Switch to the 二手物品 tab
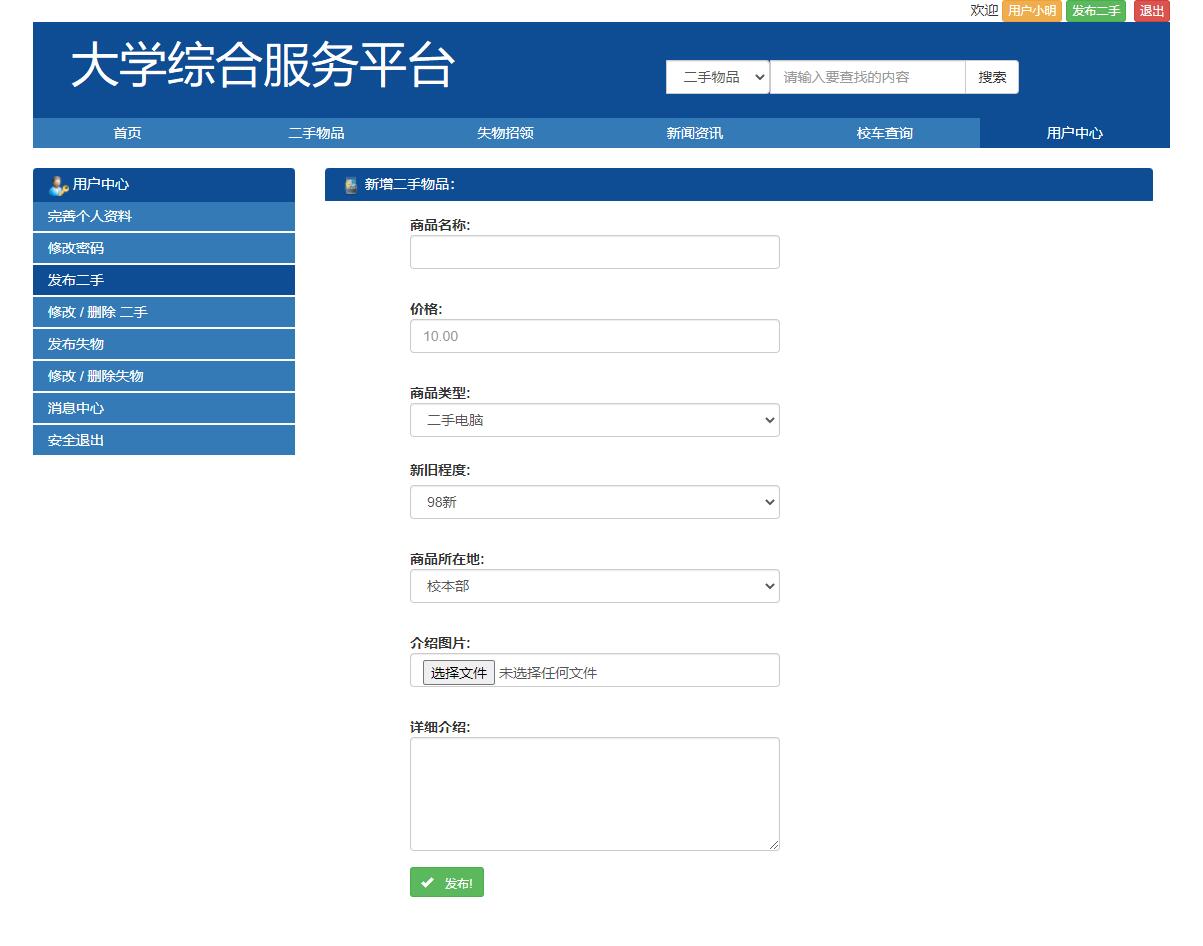This screenshot has height=946, width=1203. (316, 132)
